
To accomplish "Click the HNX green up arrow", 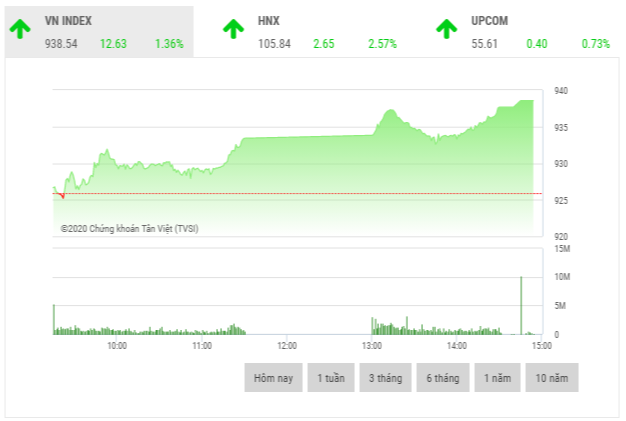I will [x=233, y=29].
